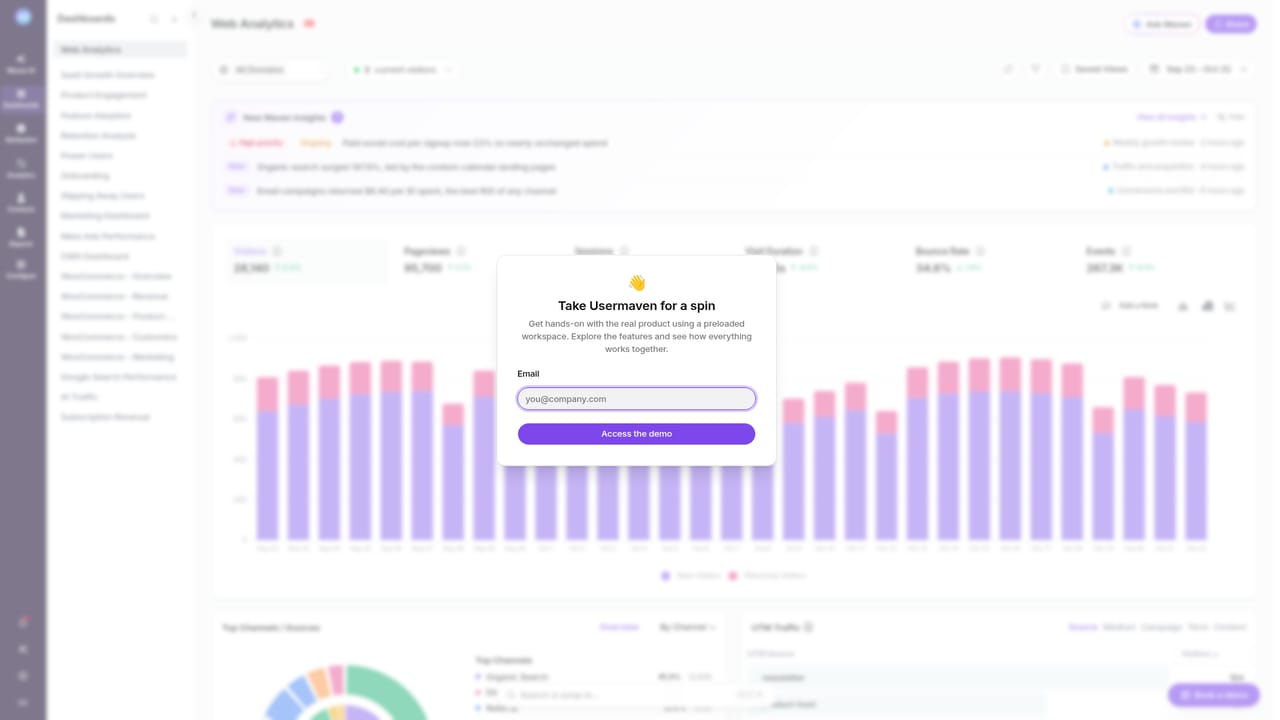1280x720 pixels.
Task: Open the Dashboards section in the left rail
Action: (22, 98)
